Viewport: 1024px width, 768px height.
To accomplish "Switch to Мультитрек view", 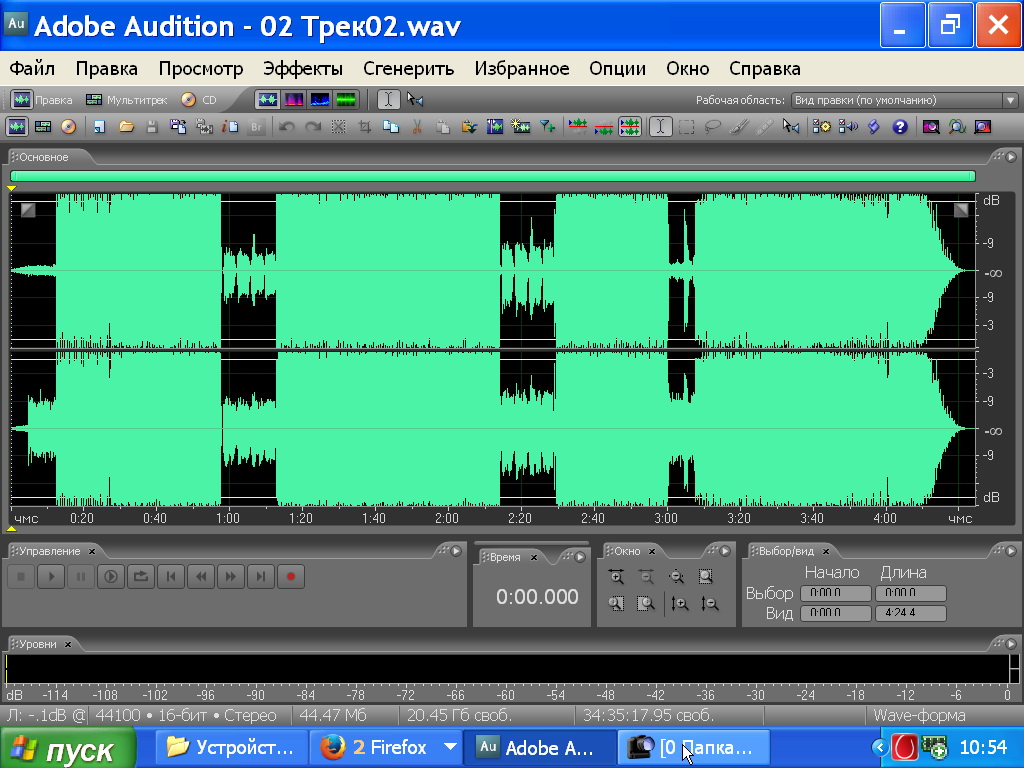I will pyautogui.click(x=127, y=100).
